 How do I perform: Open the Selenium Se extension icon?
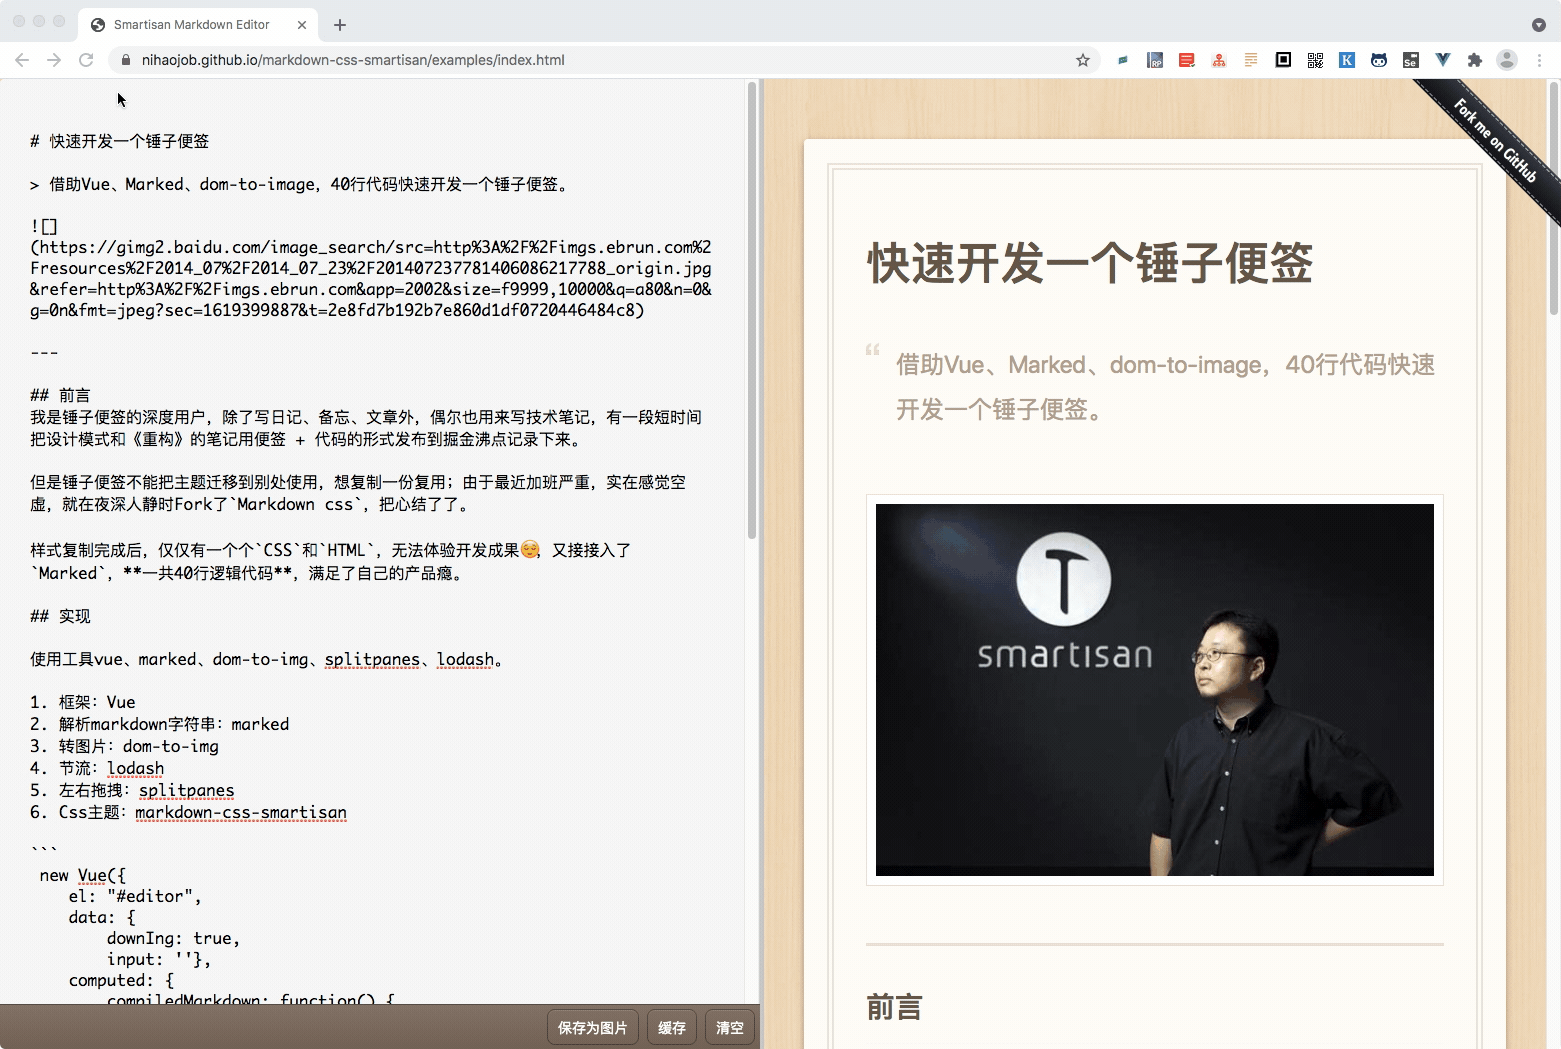click(1411, 60)
